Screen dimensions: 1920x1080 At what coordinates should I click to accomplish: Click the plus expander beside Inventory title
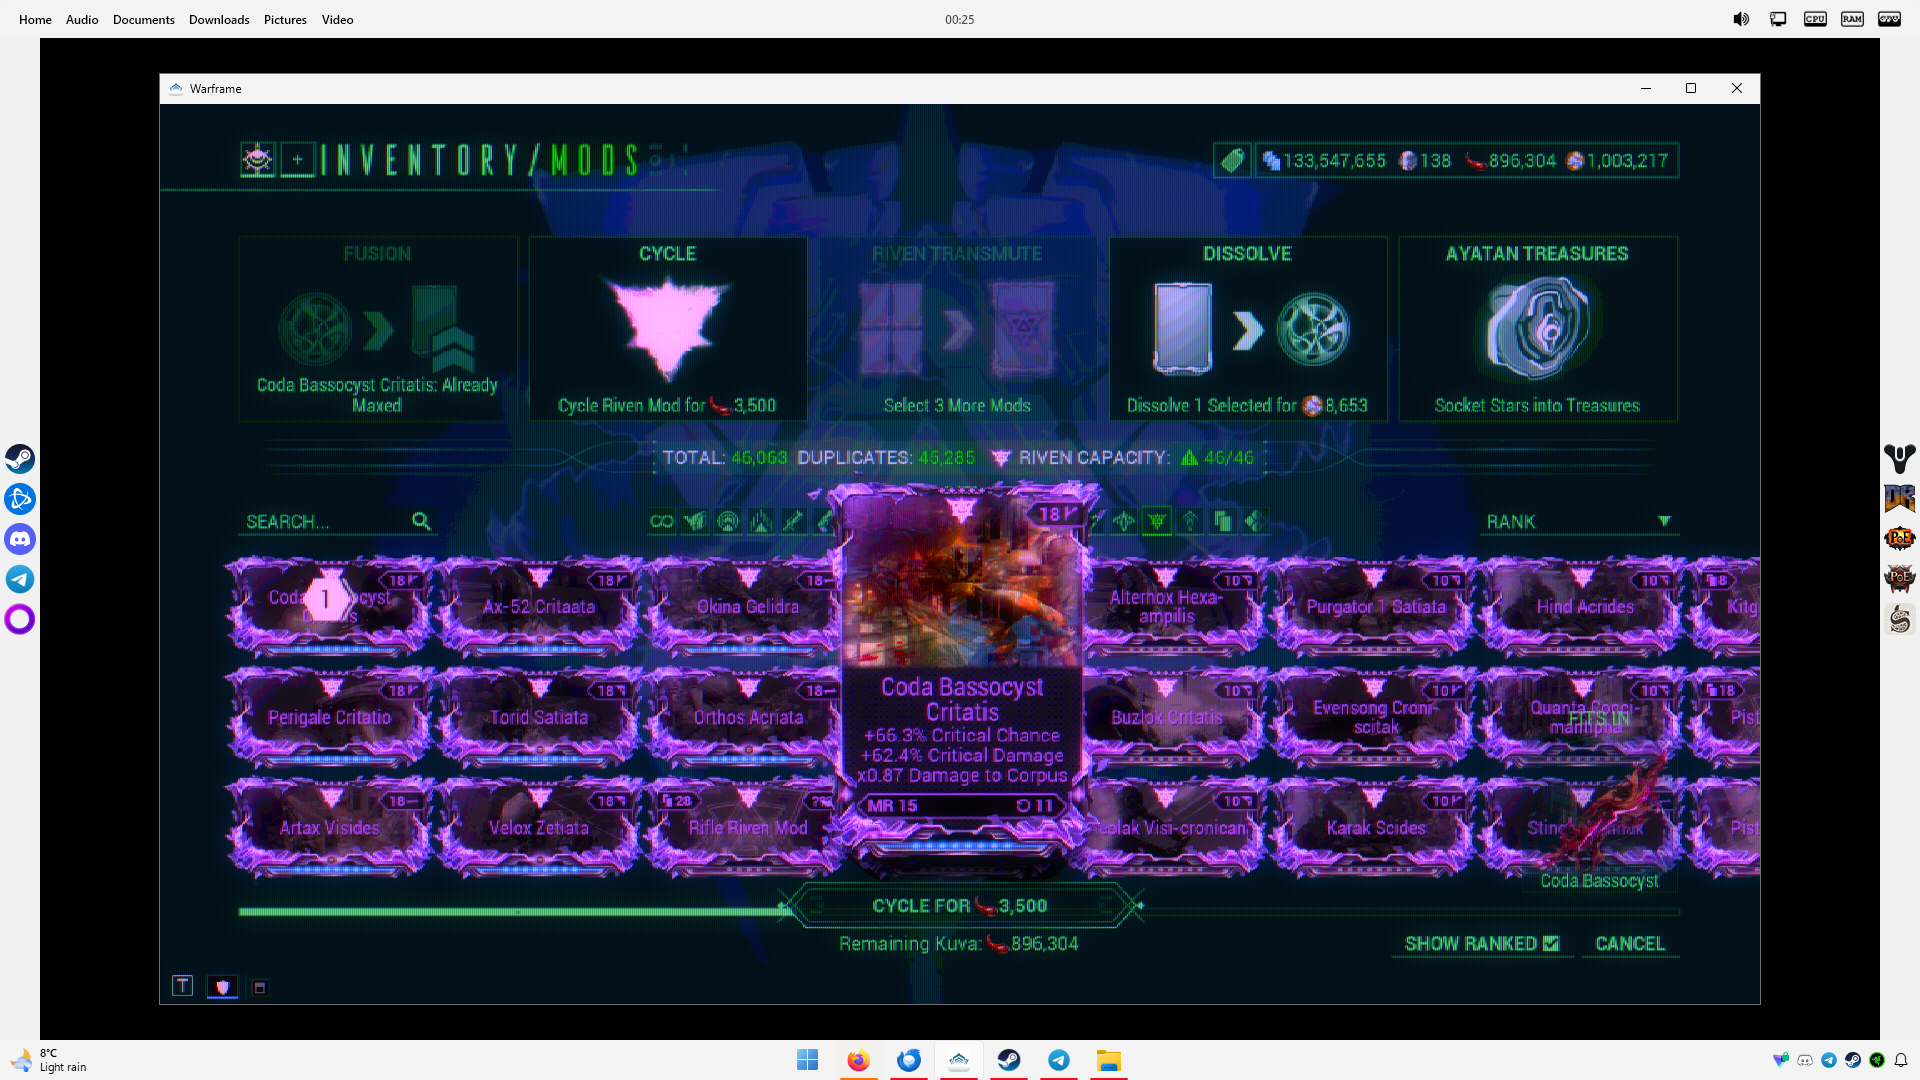(297, 160)
